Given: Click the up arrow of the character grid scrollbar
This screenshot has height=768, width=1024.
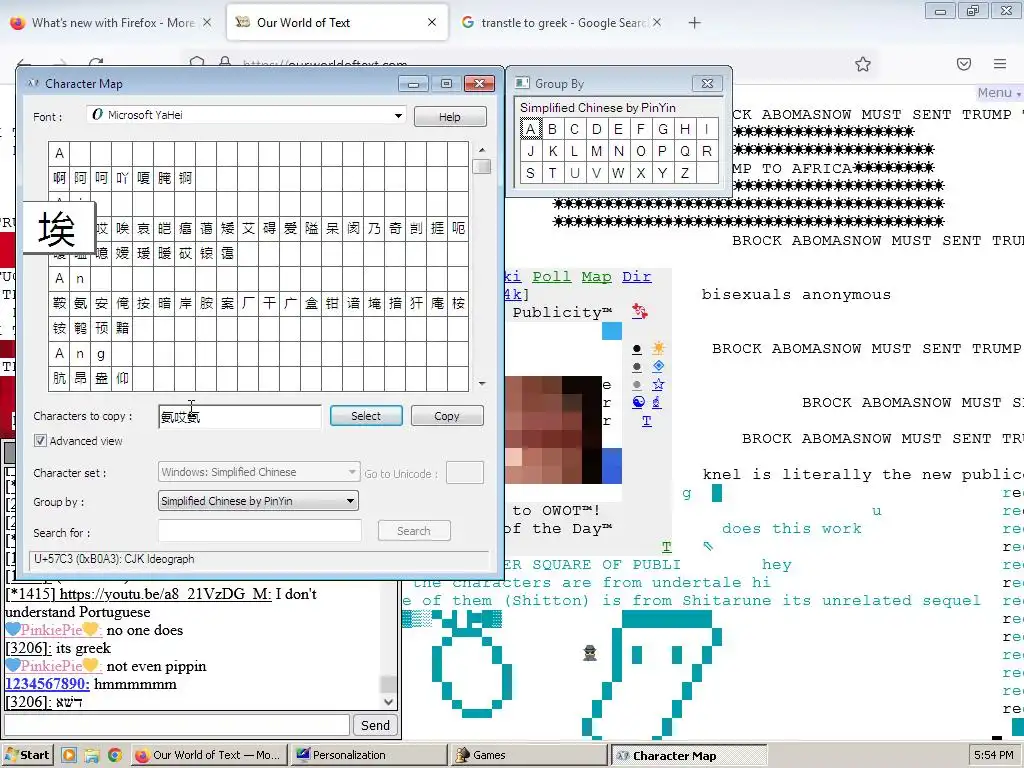Looking at the screenshot, I should pos(482,150).
